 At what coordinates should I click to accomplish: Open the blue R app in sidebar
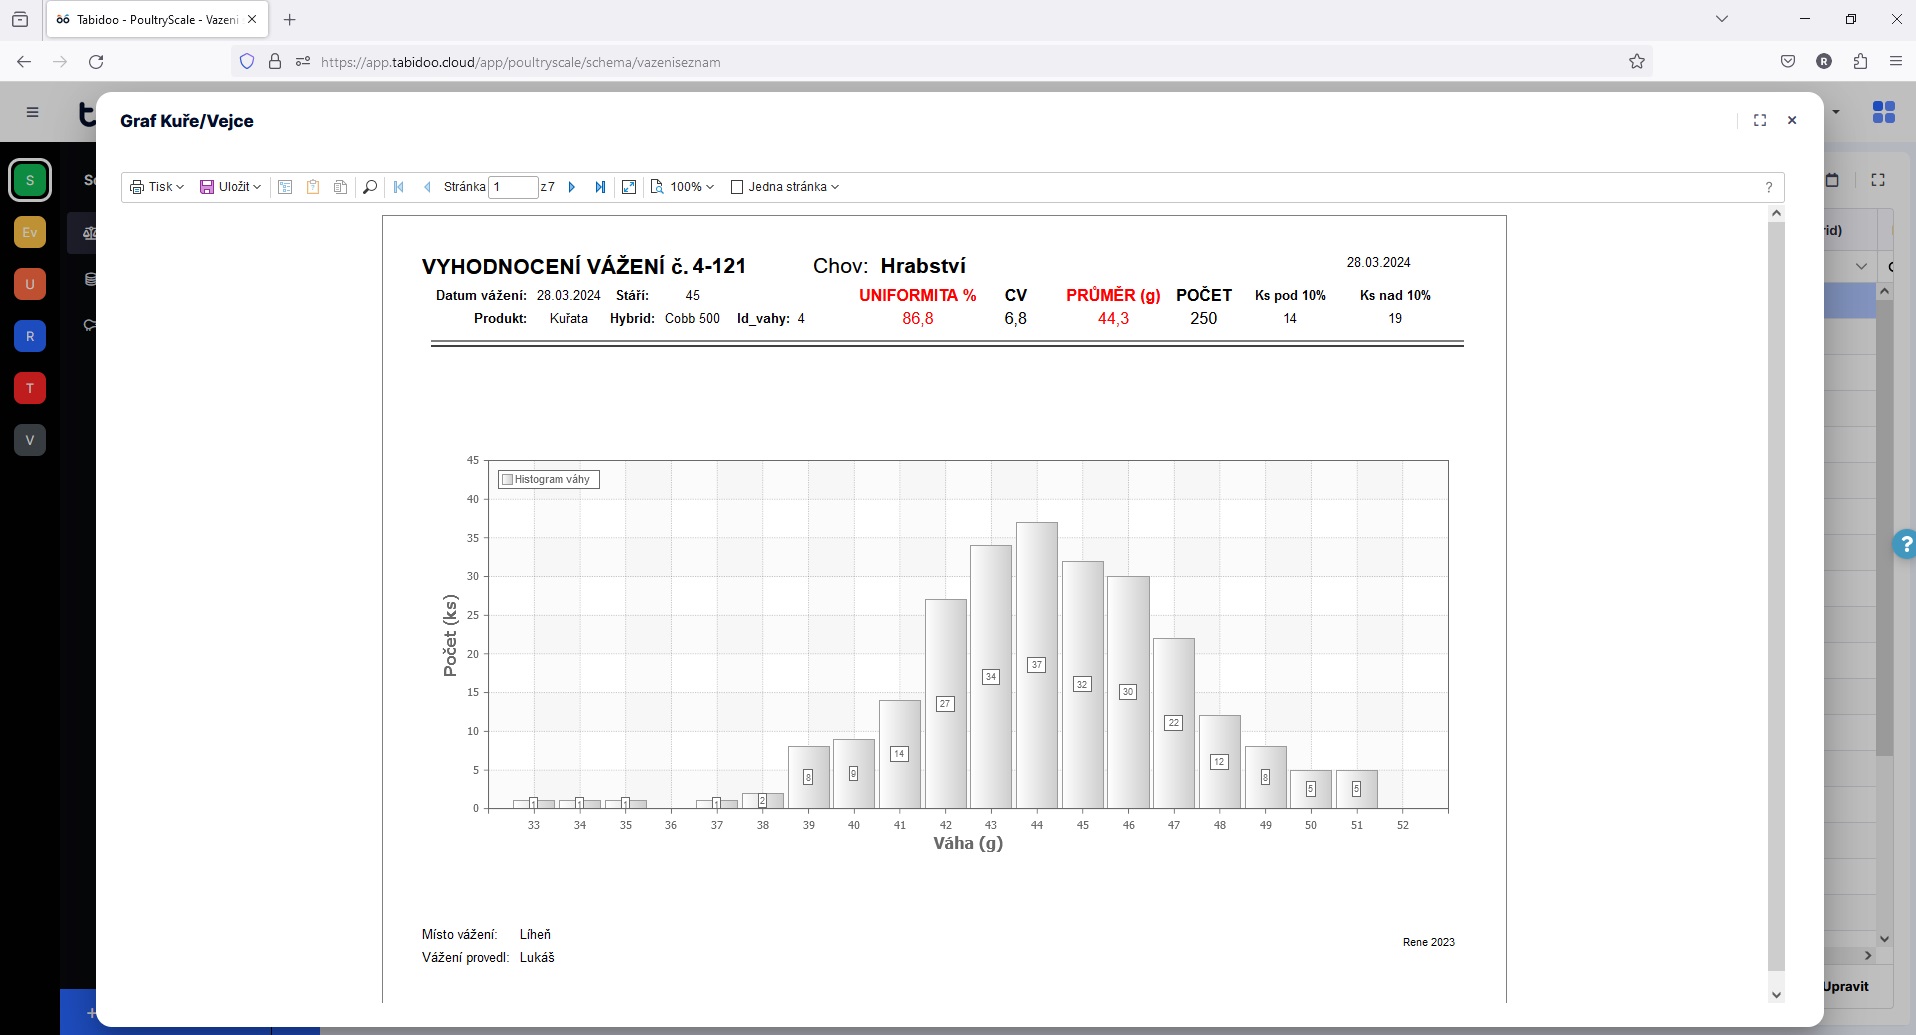[30, 336]
